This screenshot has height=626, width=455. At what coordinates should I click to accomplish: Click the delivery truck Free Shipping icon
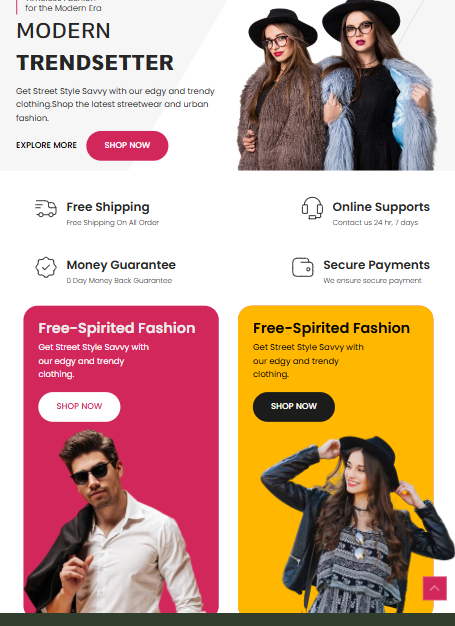coord(46,208)
